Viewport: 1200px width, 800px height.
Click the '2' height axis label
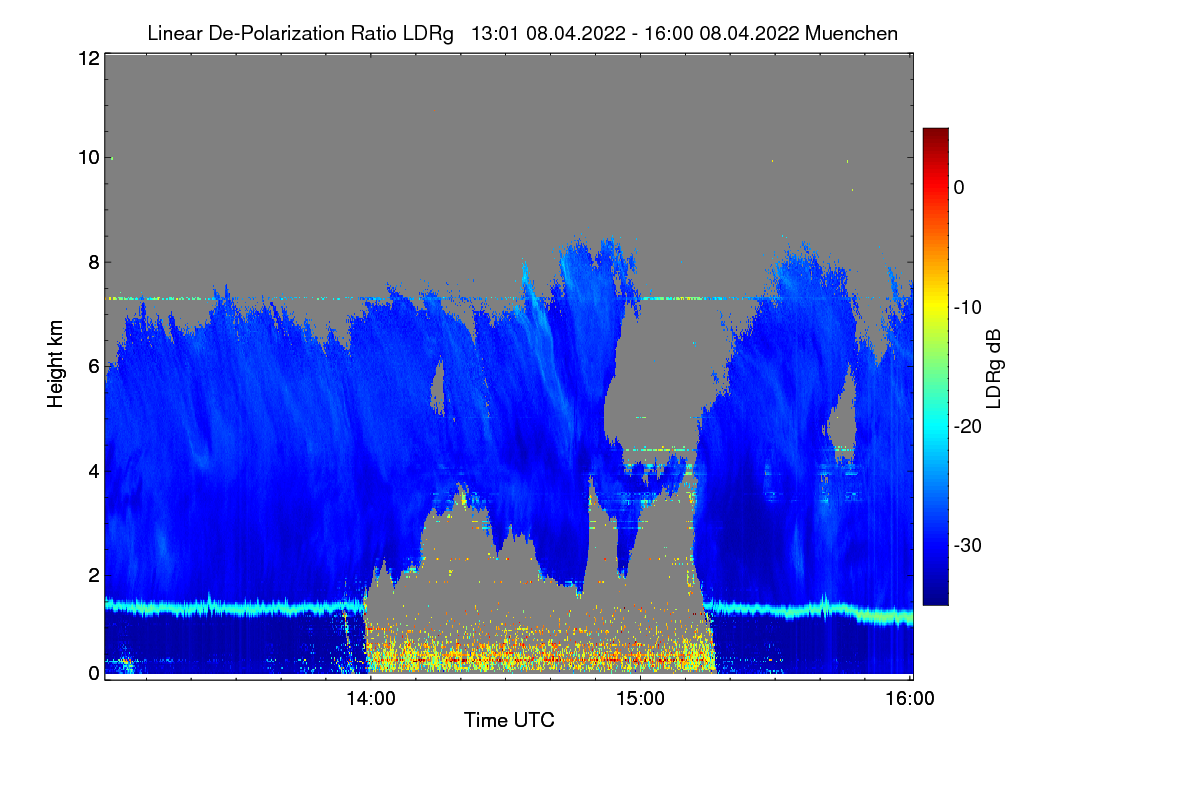tap(94, 574)
